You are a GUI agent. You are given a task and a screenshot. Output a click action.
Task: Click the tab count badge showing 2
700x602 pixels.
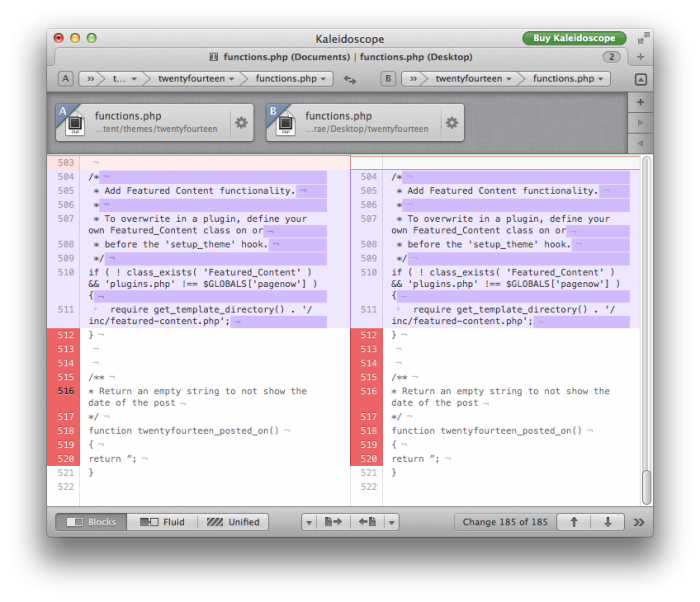tap(612, 57)
